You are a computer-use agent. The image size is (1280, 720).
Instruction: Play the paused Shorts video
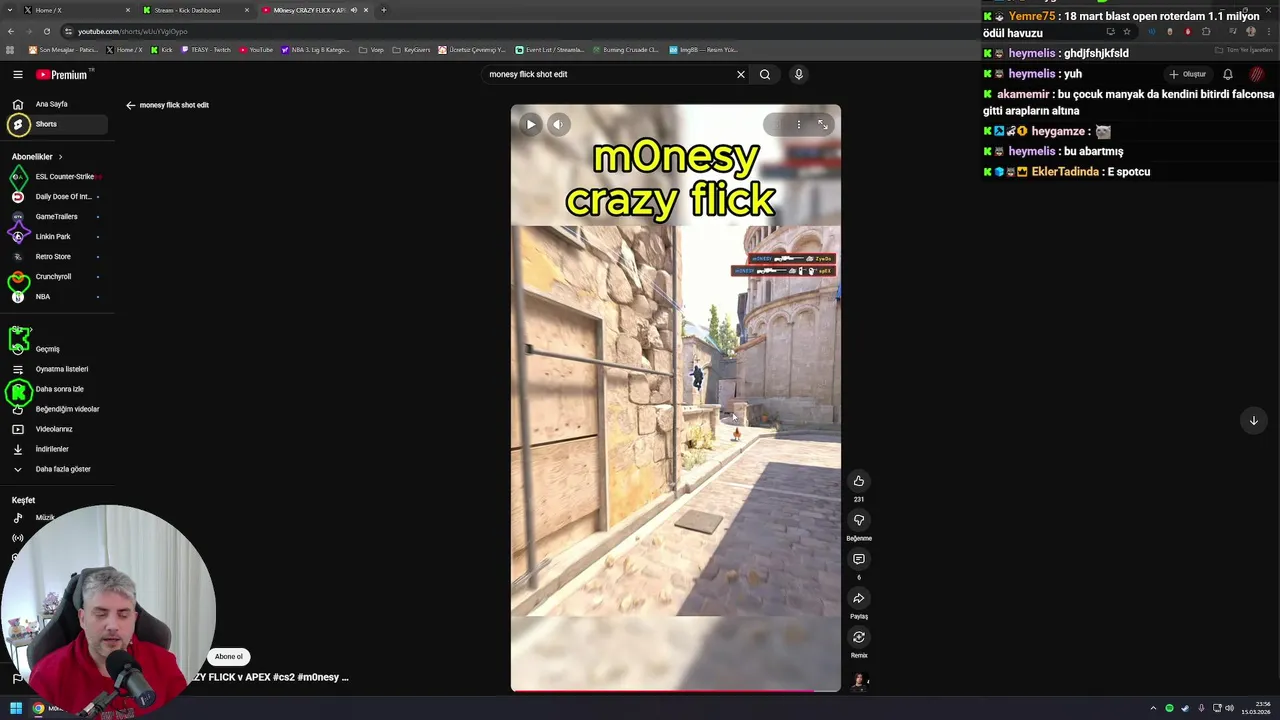[531, 124]
